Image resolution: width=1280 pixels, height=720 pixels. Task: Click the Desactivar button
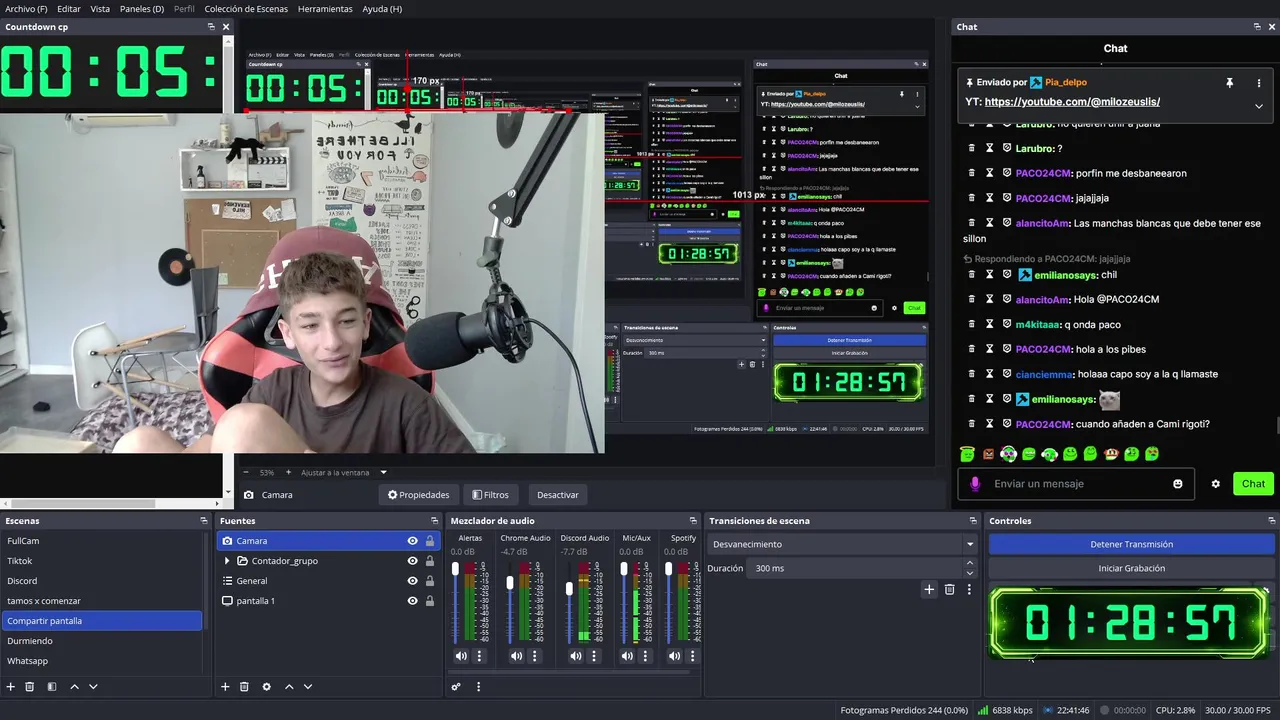coord(558,495)
